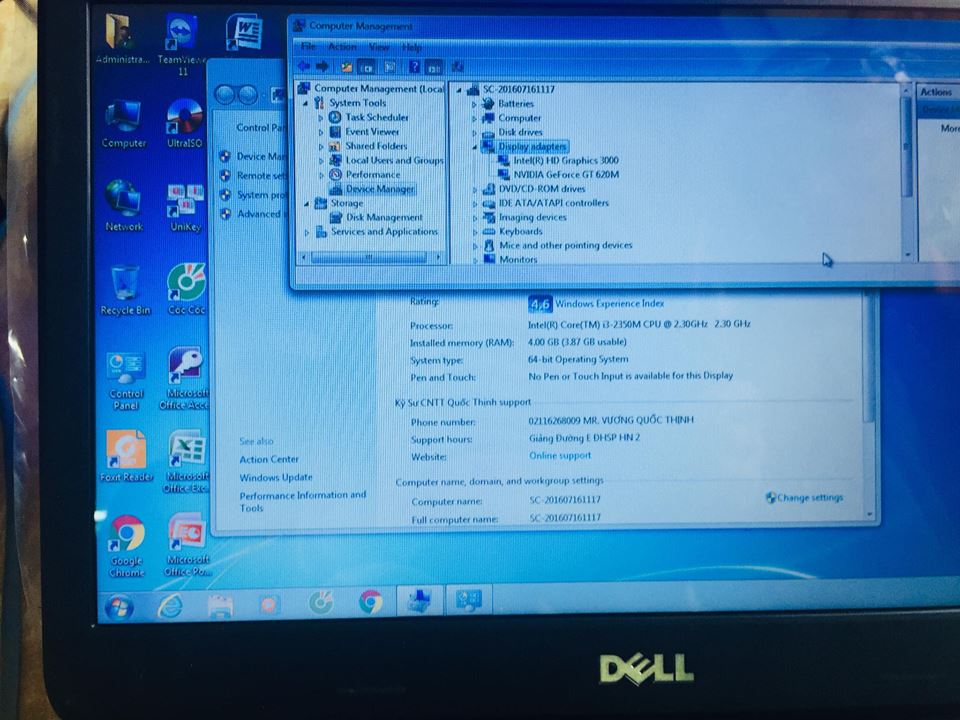Launch Internet Explorer from the taskbar
The height and width of the screenshot is (720, 960).
(x=170, y=606)
